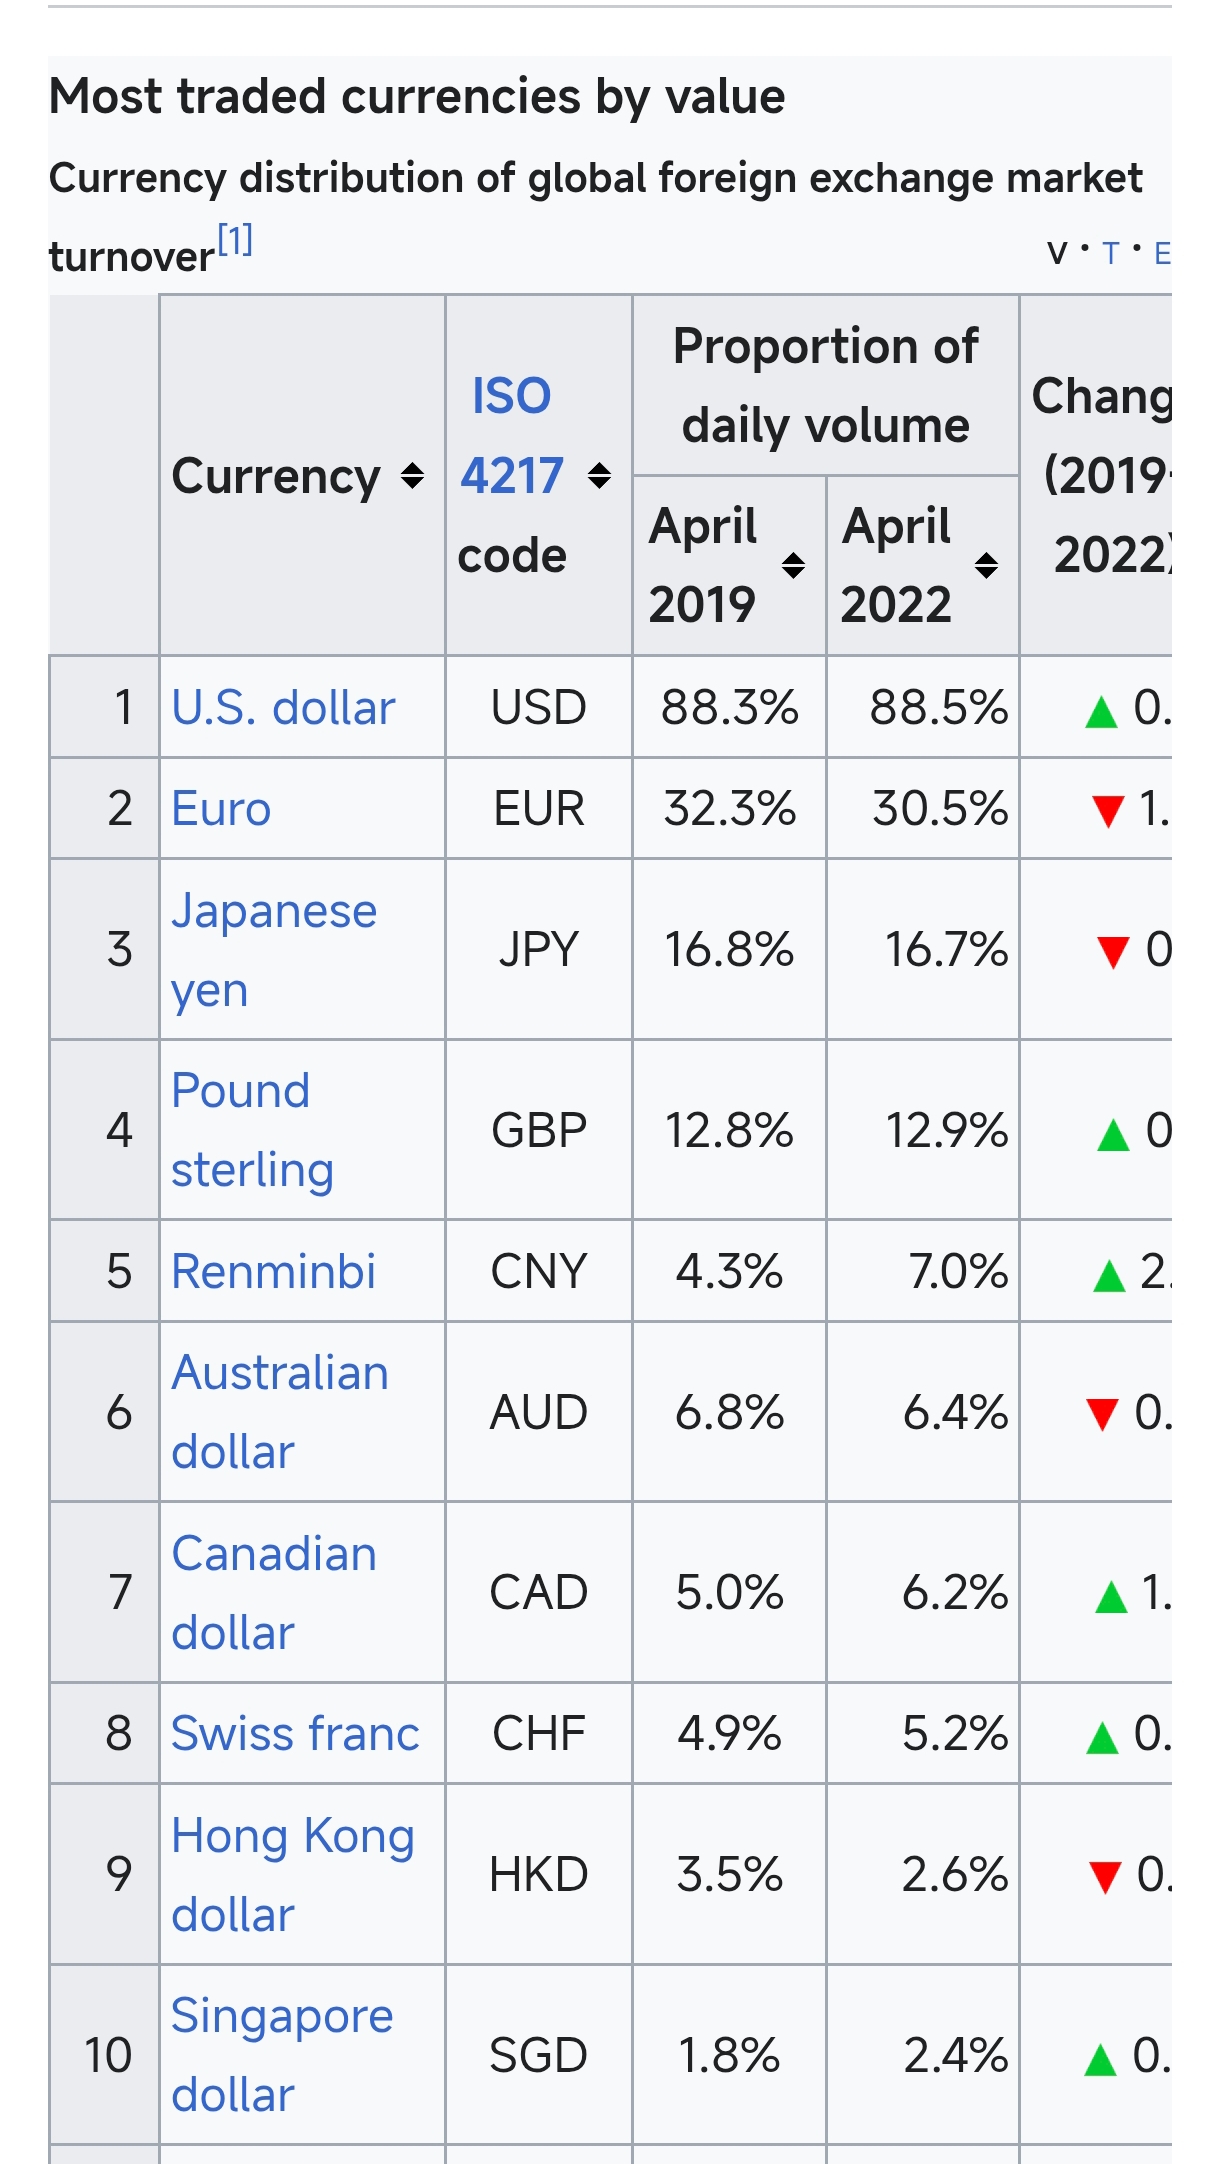Image resolution: width=1220 pixels, height=2164 pixels.
Task: Open the Hong Kong dollar link
Action: point(293,1875)
